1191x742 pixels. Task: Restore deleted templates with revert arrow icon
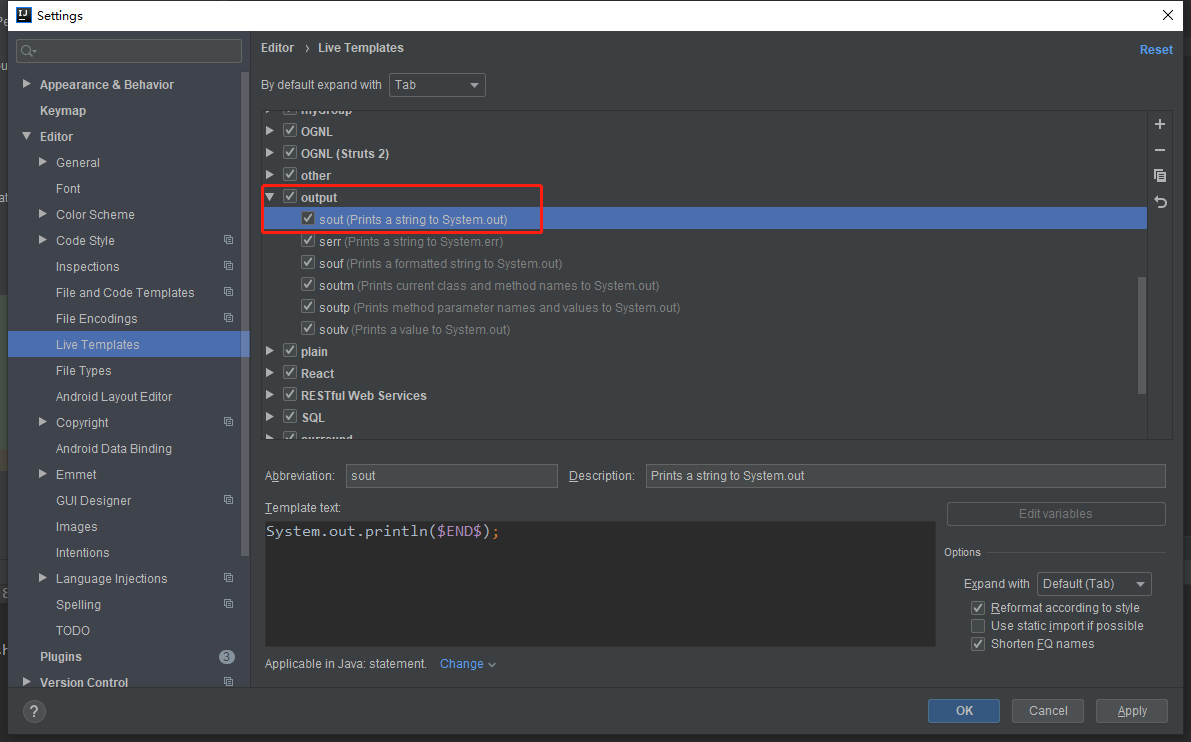click(x=1160, y=202)
